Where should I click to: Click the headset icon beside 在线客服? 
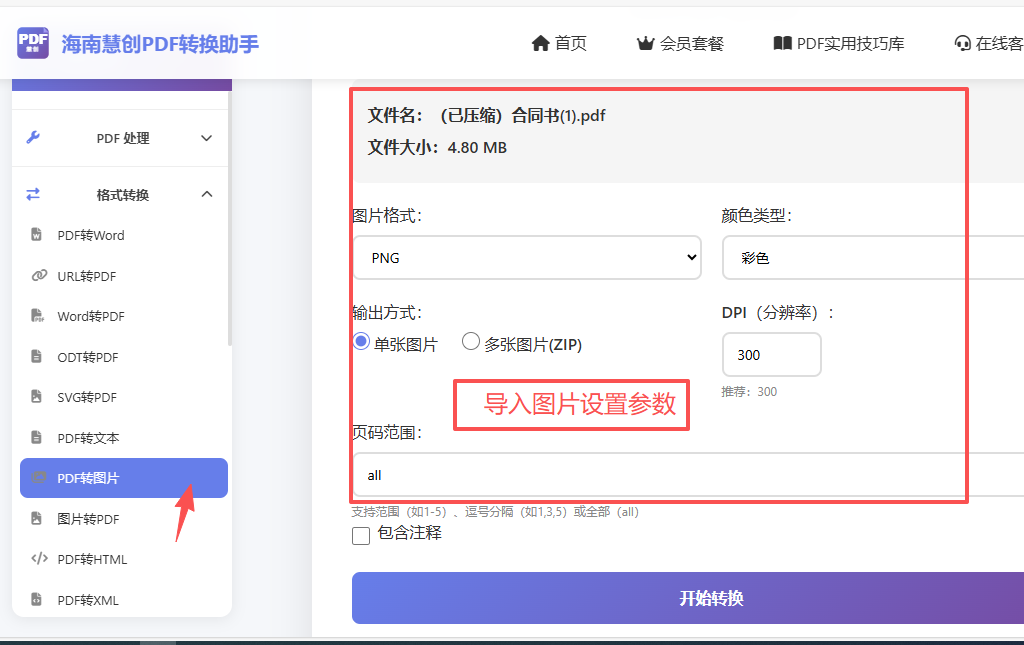963,43
